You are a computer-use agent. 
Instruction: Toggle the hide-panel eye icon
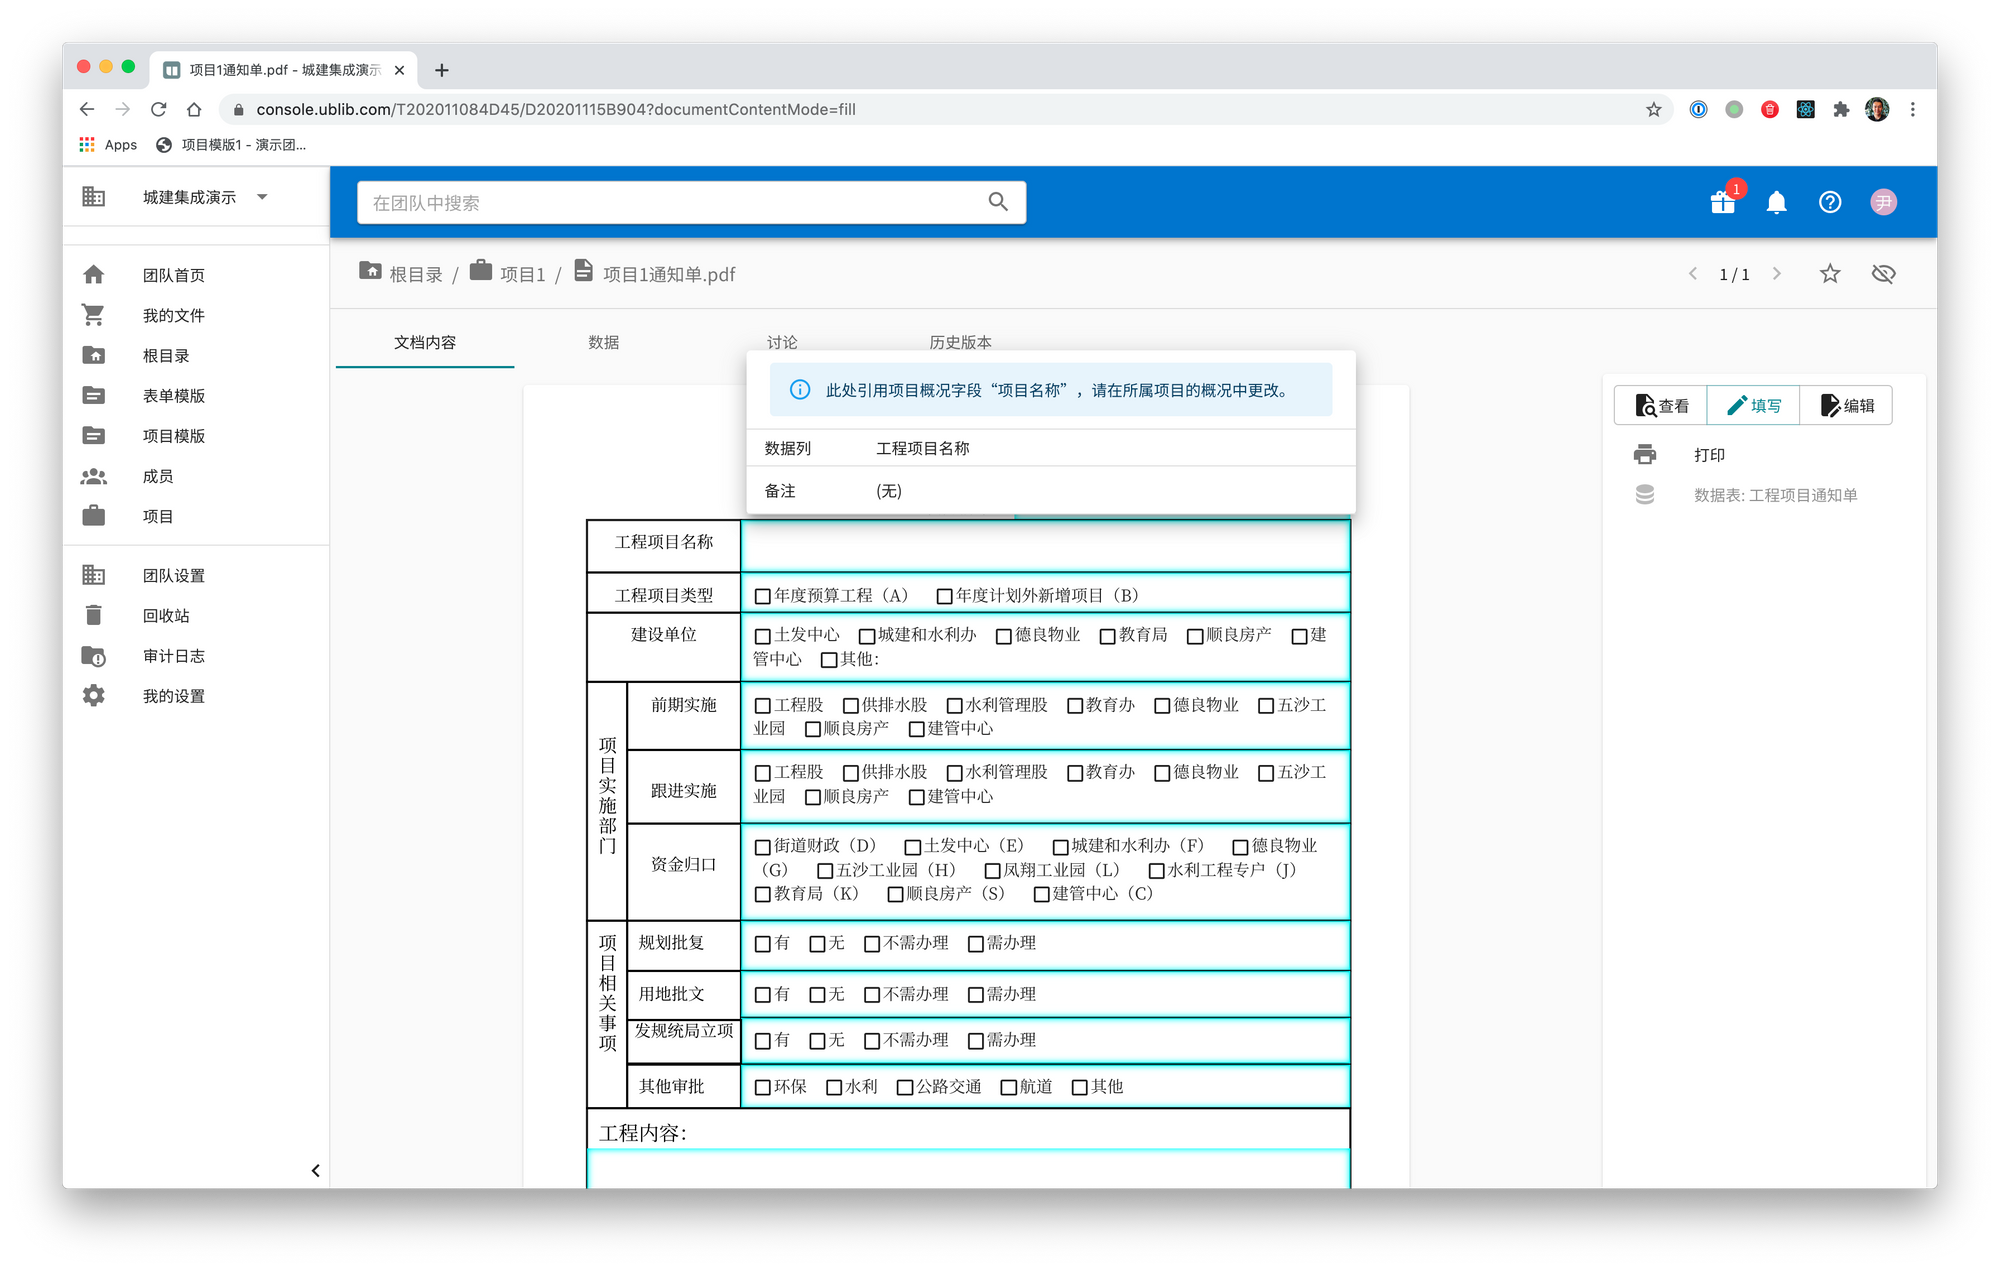pos(1883,274)
